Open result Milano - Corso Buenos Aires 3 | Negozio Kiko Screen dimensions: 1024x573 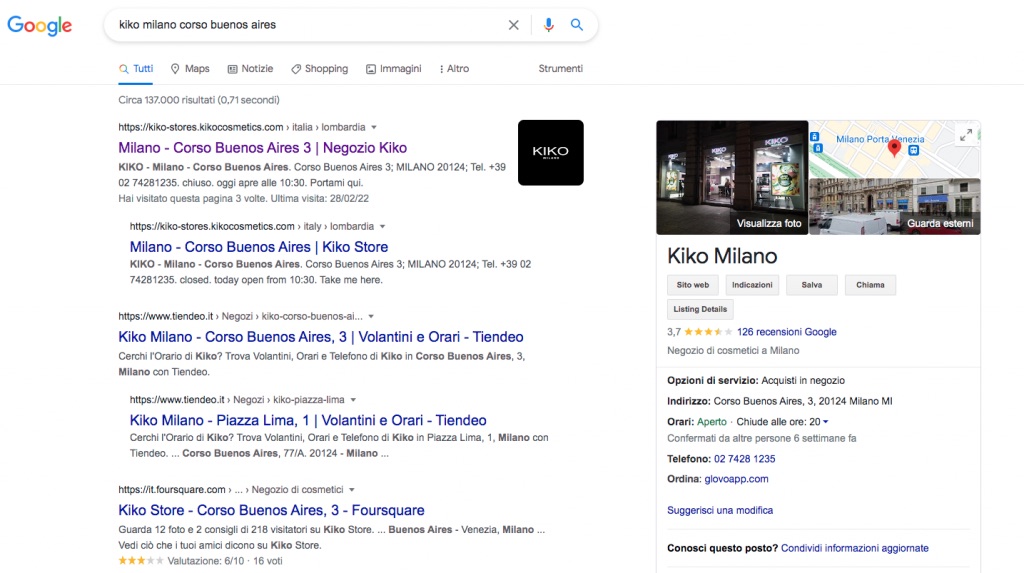(263, 148)
